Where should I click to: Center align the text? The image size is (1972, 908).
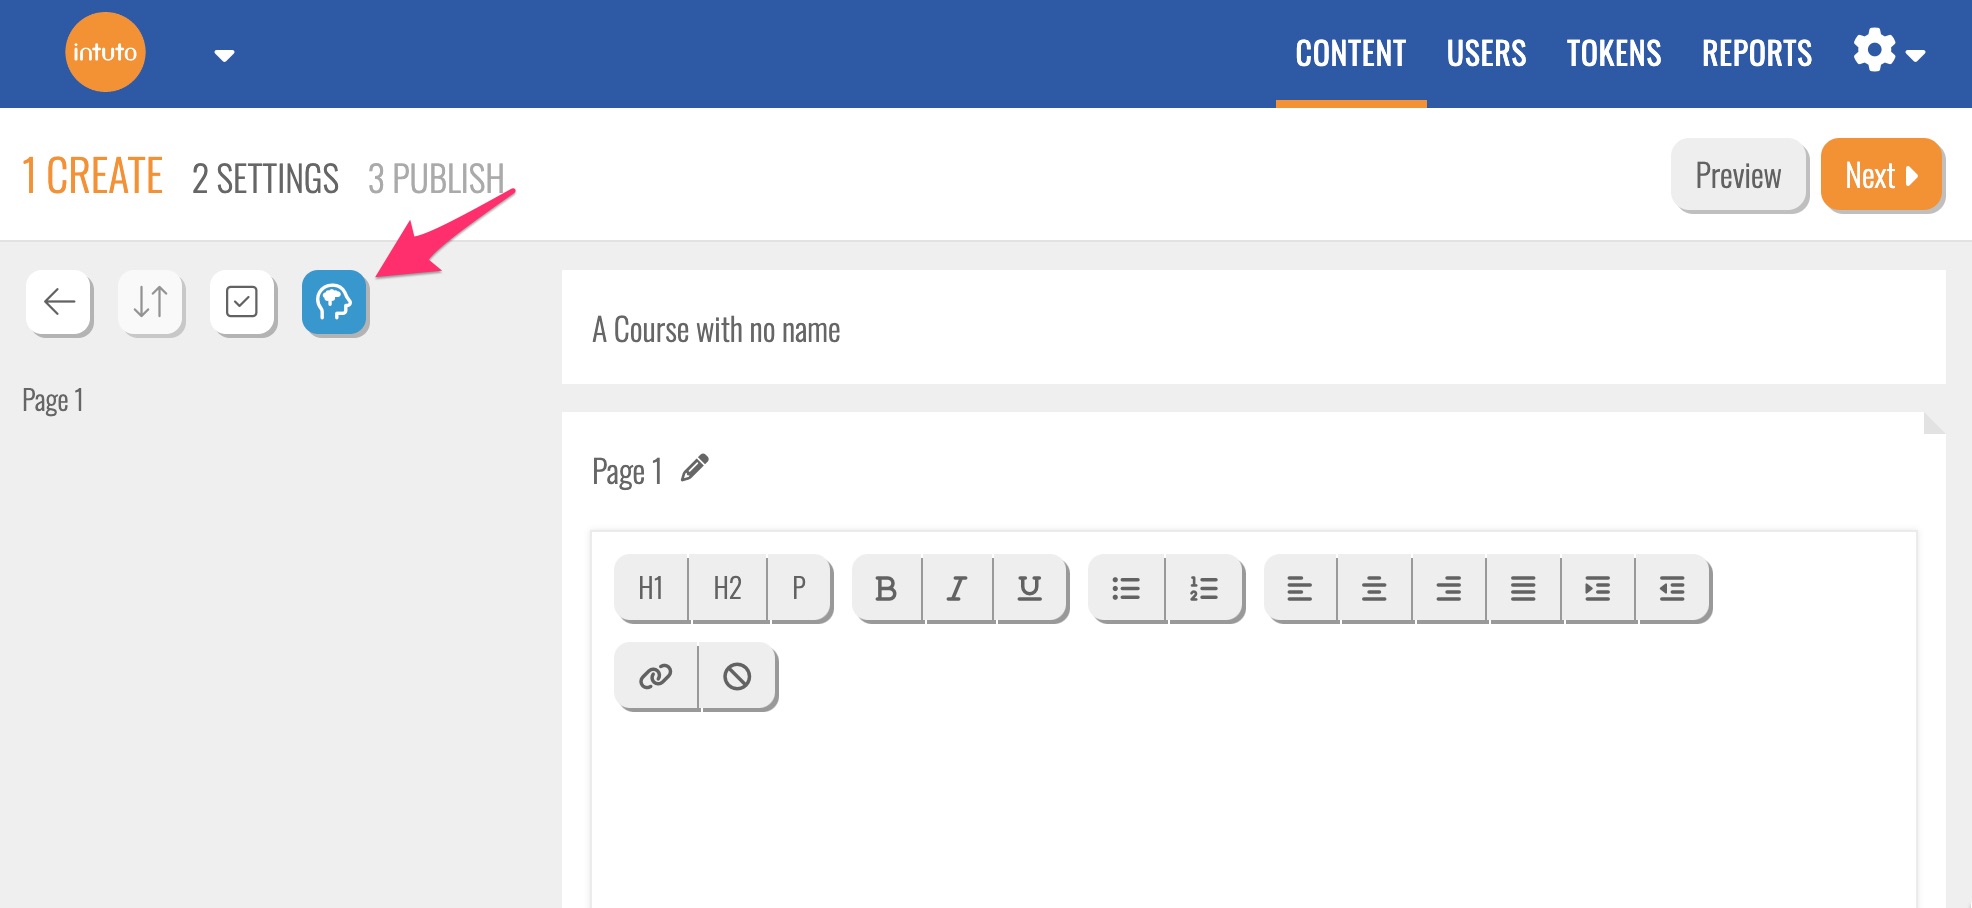point(1374,589)
